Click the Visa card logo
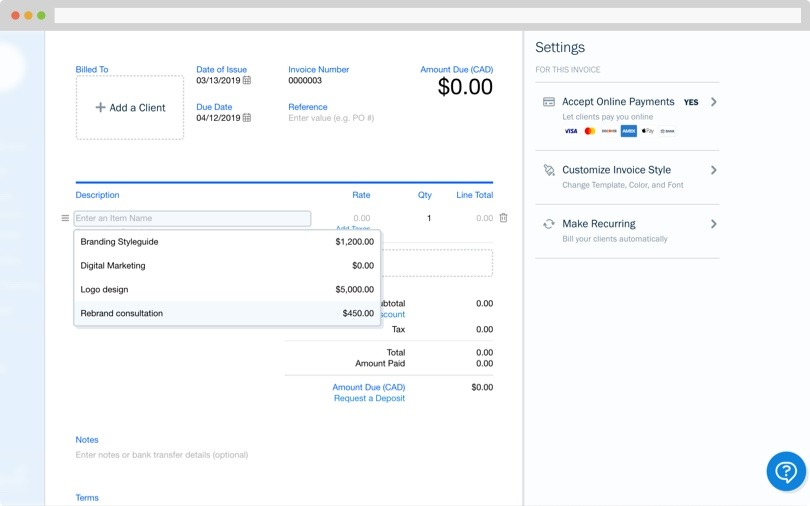The height and width of the screenshot is (506, 810). 570,131
